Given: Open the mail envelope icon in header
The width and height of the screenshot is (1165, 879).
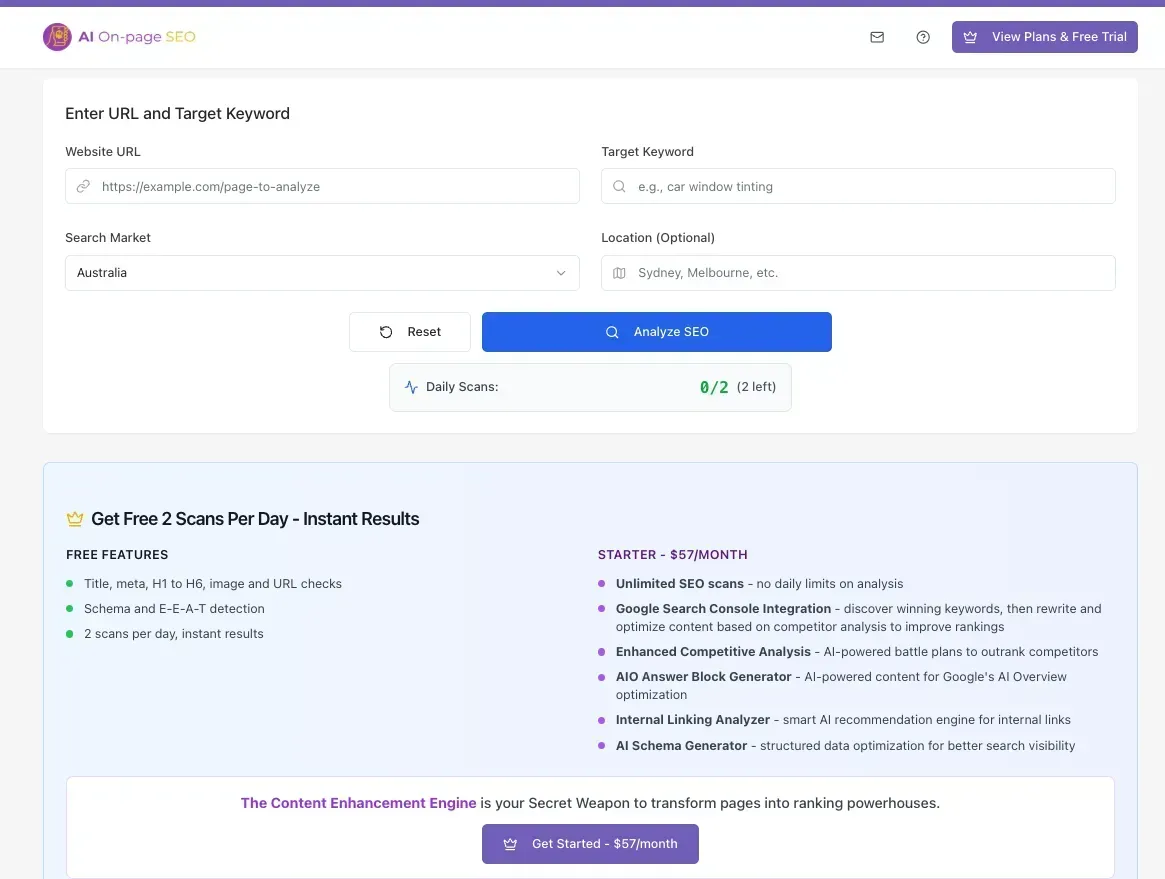Looking at the screenshot, I should (877, 37).
